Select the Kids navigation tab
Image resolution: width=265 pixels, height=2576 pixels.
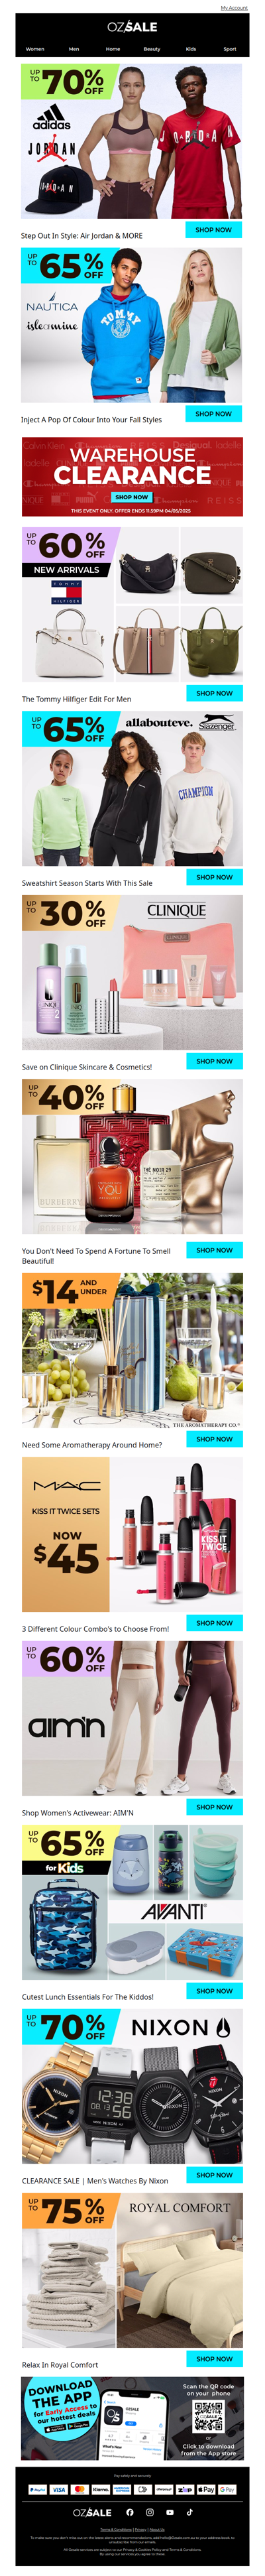tap(191, 48)
